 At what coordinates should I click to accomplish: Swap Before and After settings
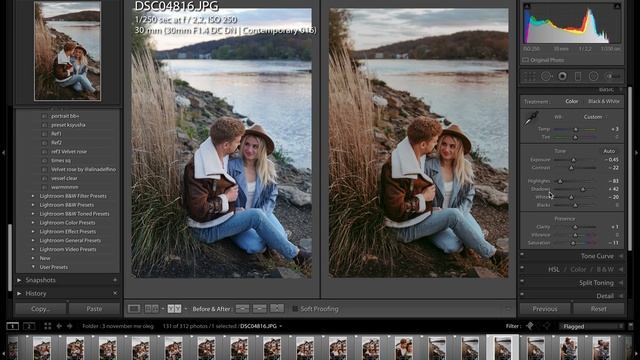tap(277, 309)
